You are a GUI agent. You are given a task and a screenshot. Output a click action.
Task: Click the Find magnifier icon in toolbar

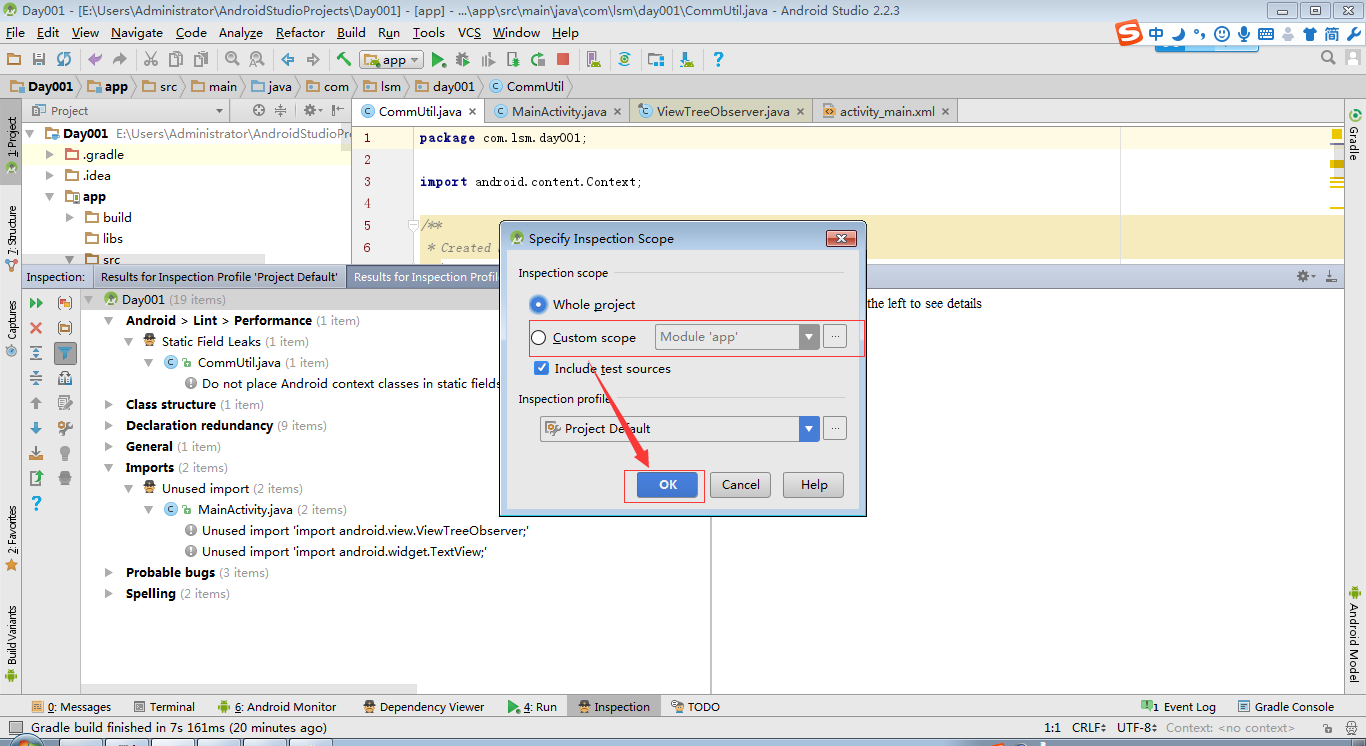[232, 60]
